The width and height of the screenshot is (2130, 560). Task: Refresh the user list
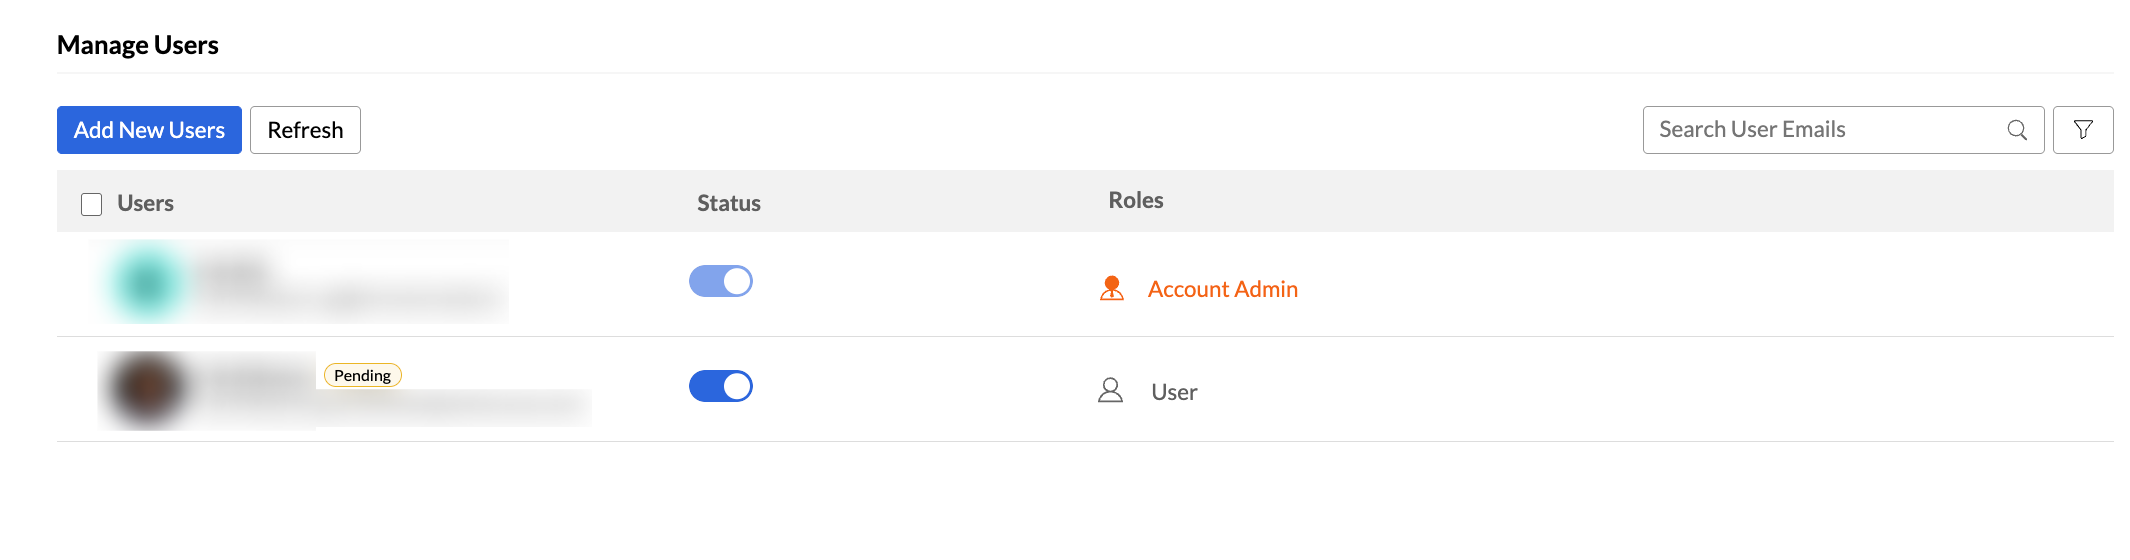pyautogui.click(x=305, y=130)
